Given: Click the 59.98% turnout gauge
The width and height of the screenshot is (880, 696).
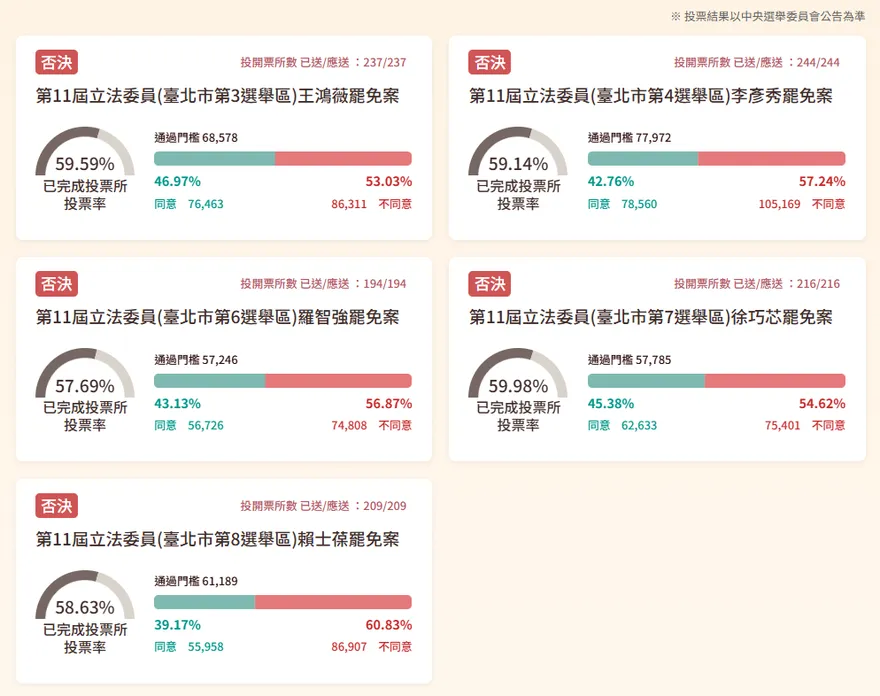Looking at the screenshot, I should coord(518,382).
